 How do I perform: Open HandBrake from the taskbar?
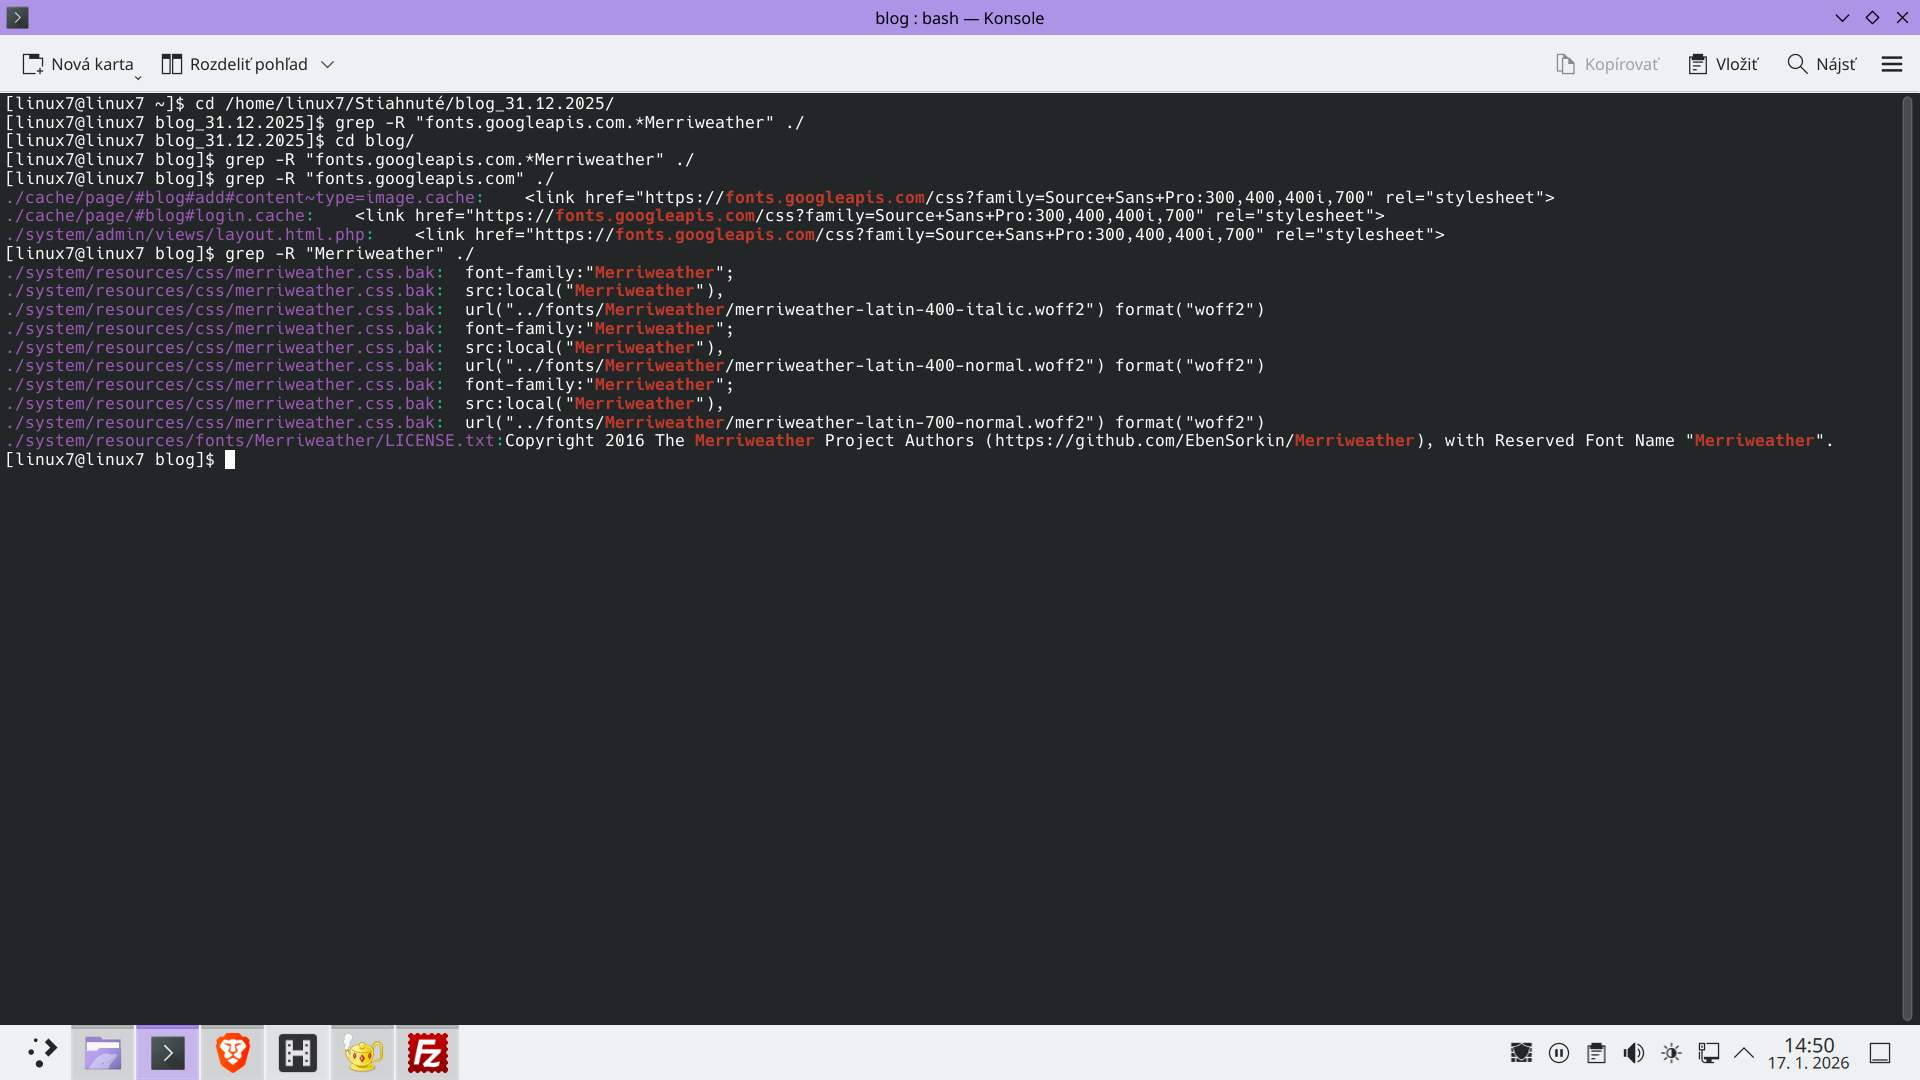coord(297,1052)
